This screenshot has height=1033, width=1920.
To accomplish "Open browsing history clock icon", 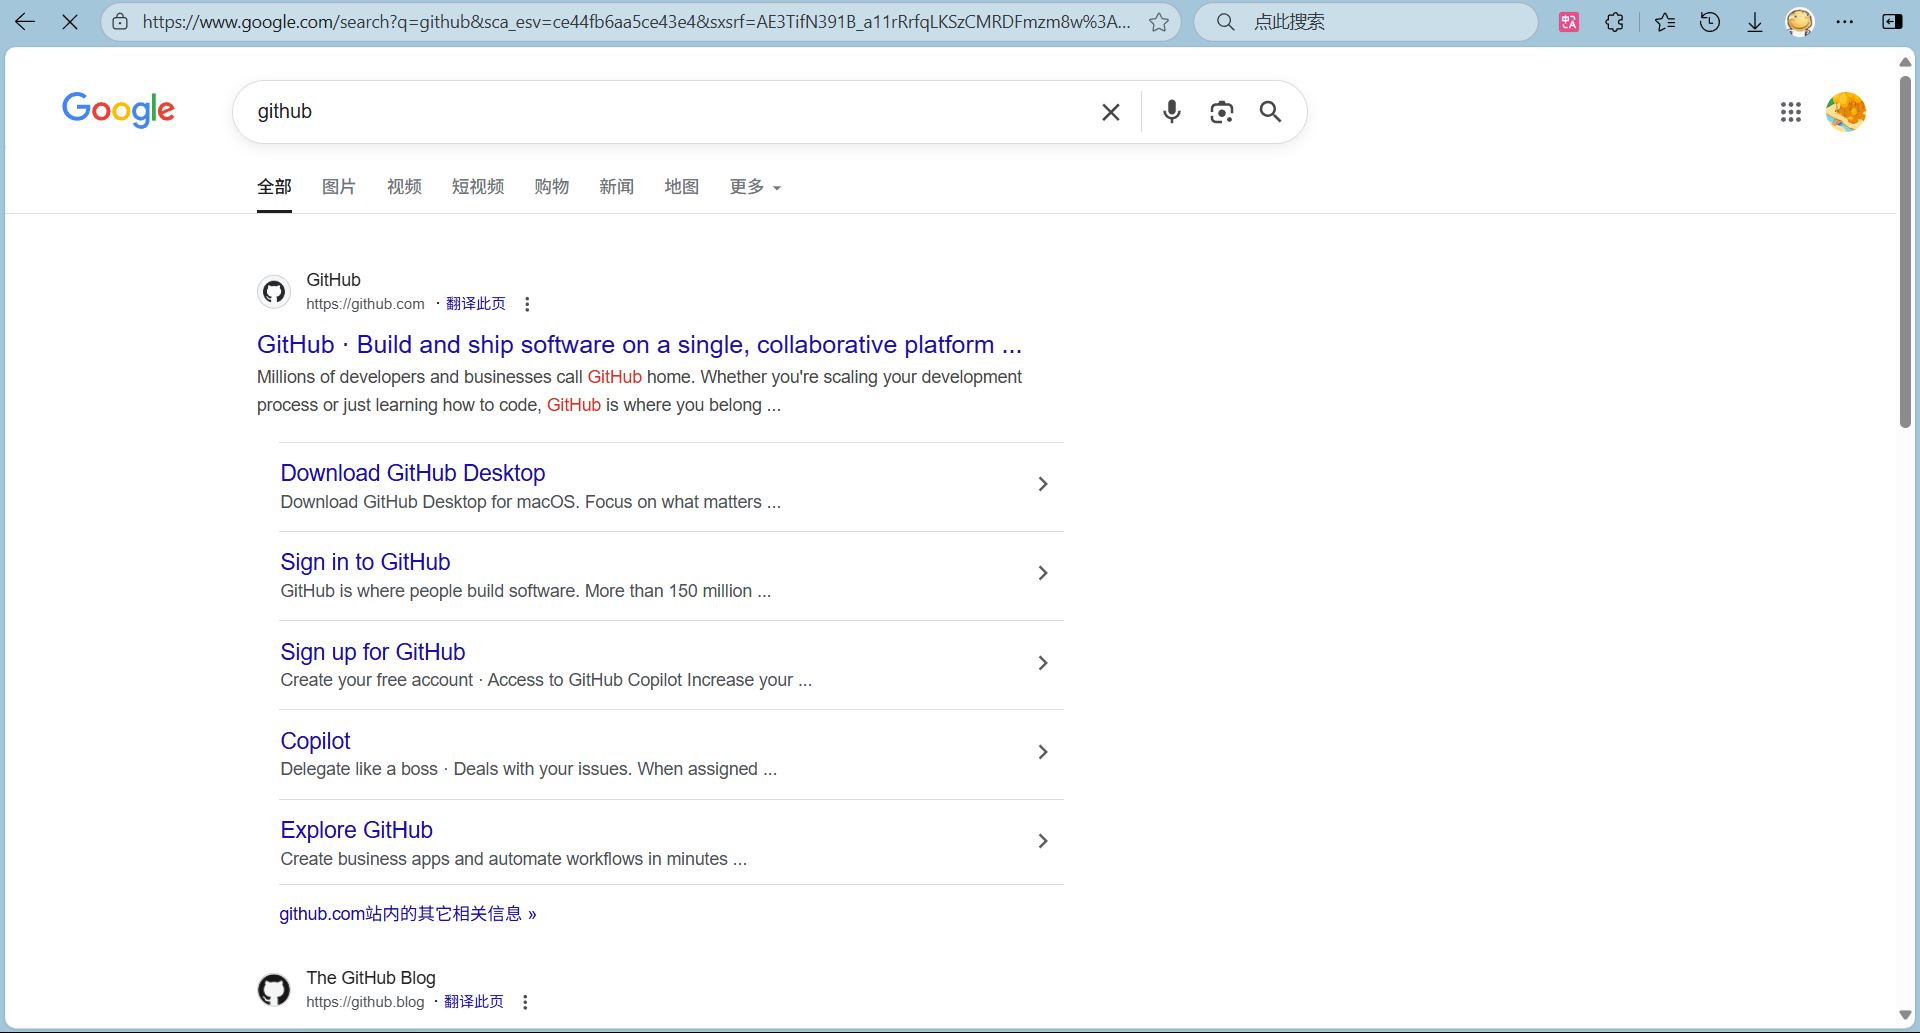I will point(1710,22).
